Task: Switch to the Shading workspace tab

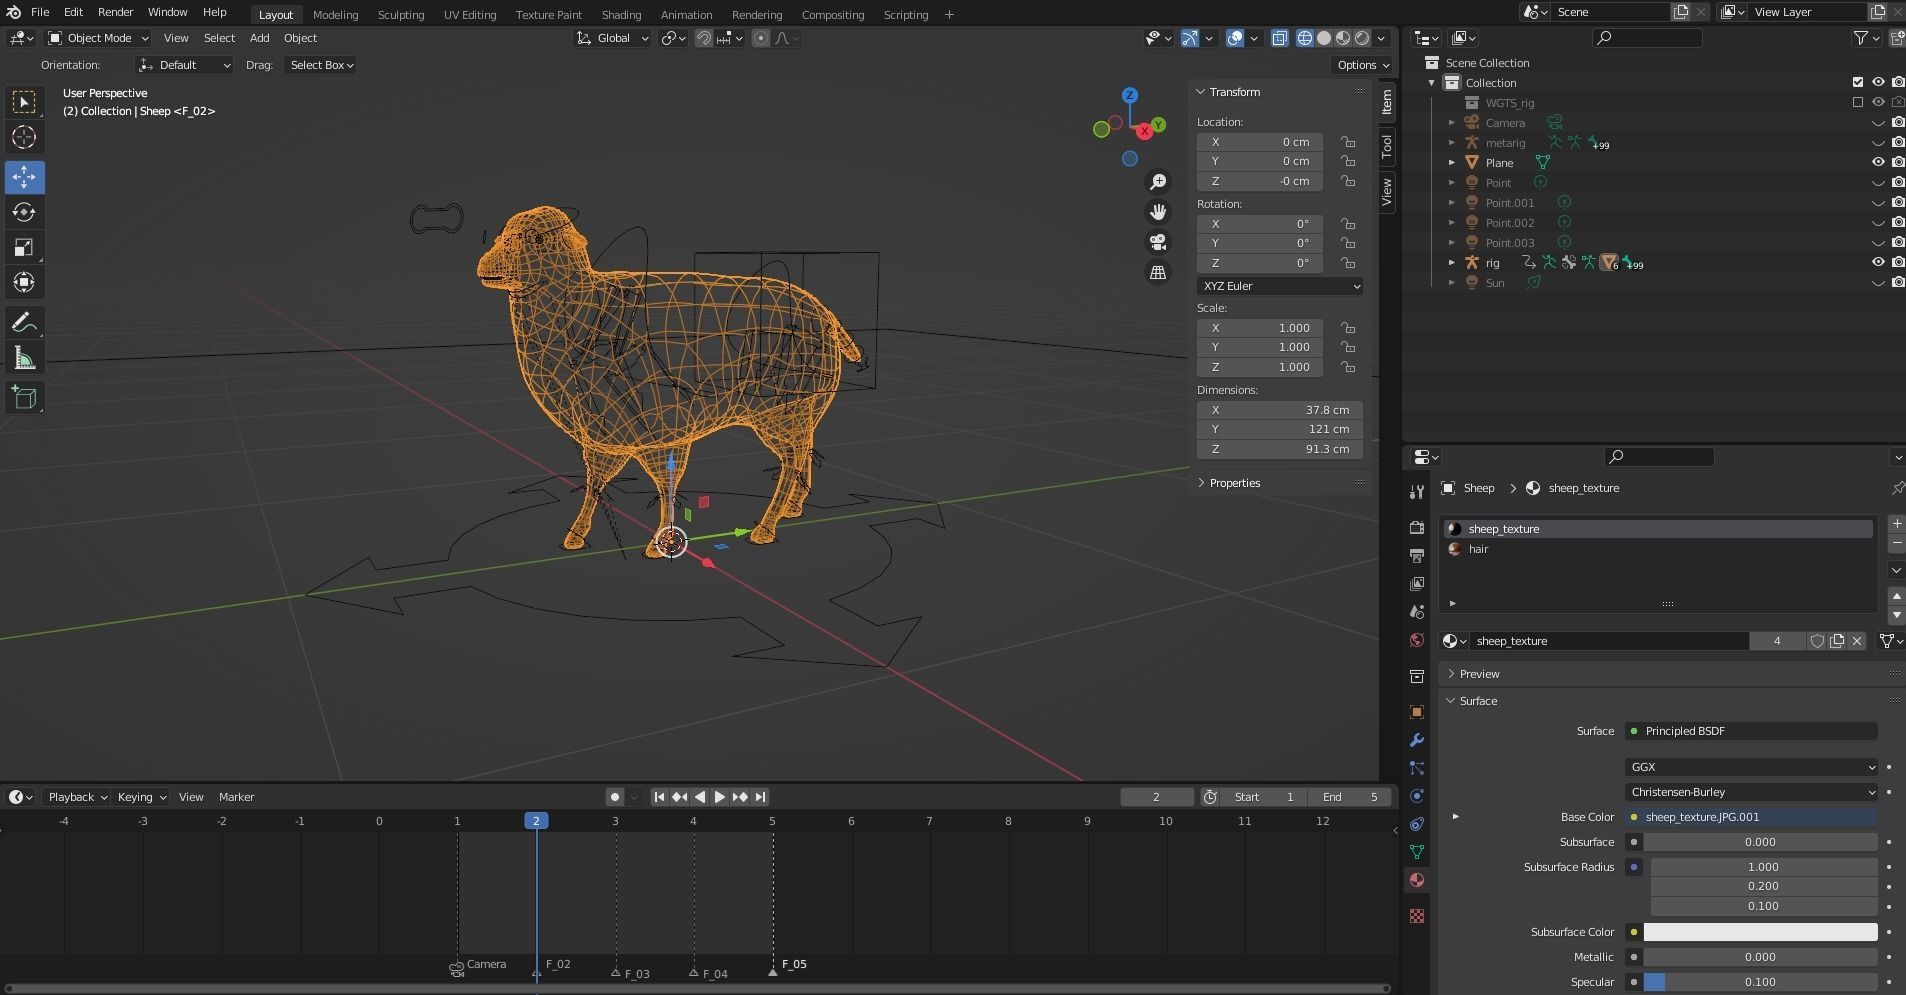Action: tap(621, 15)
